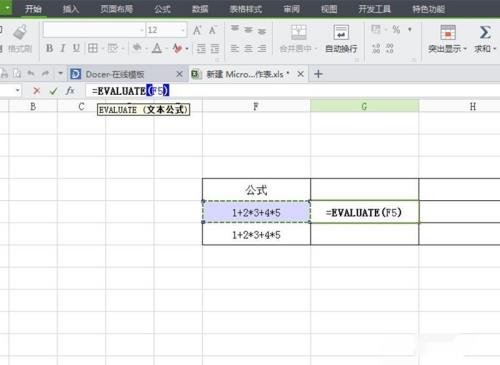This screenshot has height=365, width=500.
Task: Toggle bold formatting
Action: coord(49,49)
